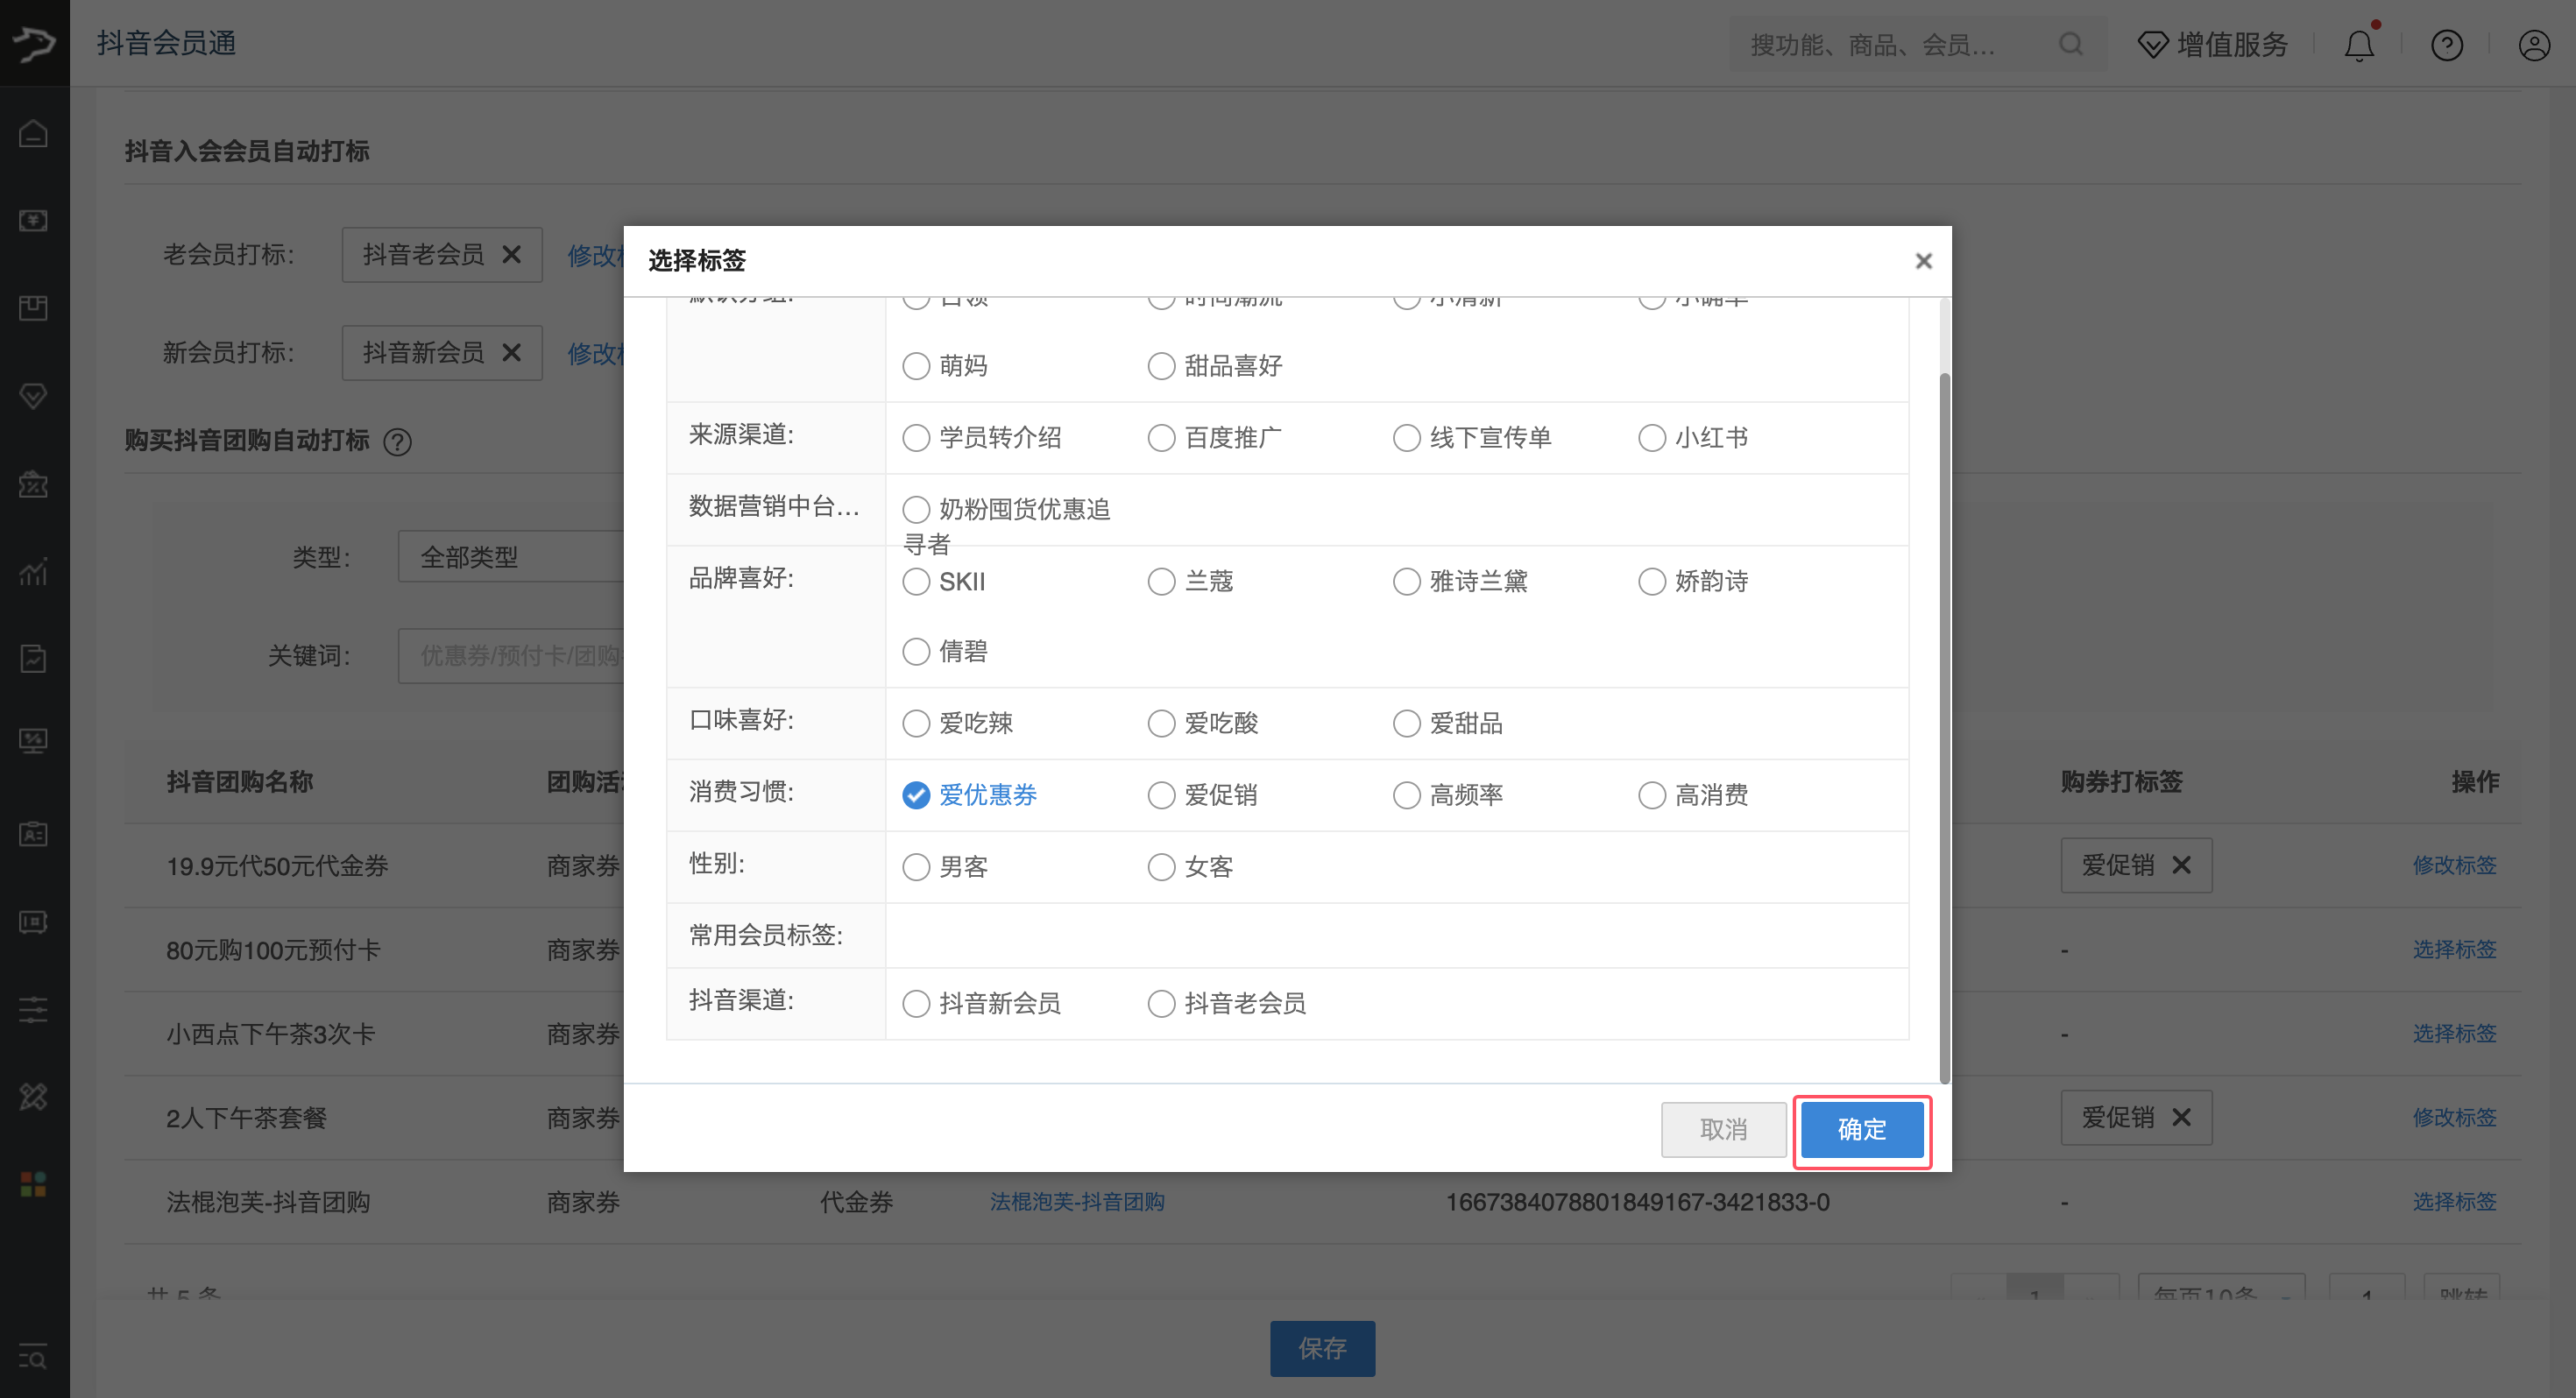
Task: Open the design tools sidebar icon
Action: point(33,1097)
